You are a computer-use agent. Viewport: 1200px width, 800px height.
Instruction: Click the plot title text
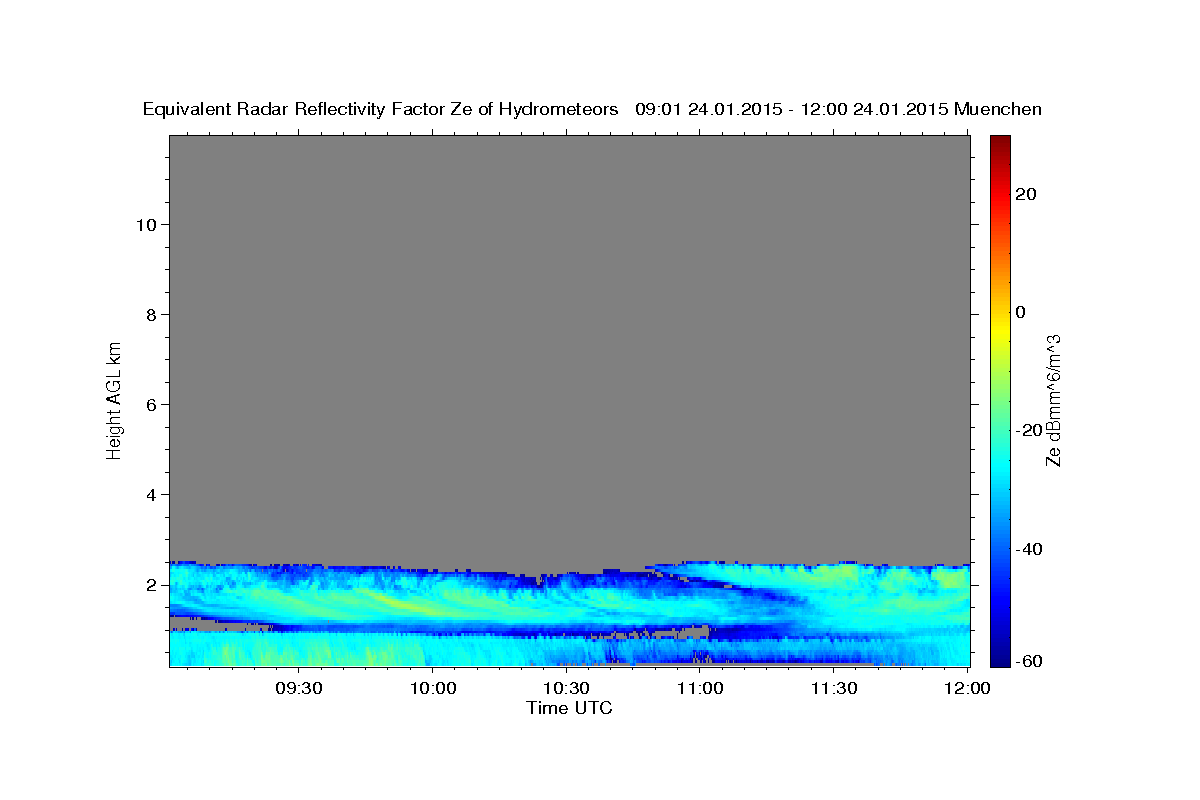click(592, 109)
